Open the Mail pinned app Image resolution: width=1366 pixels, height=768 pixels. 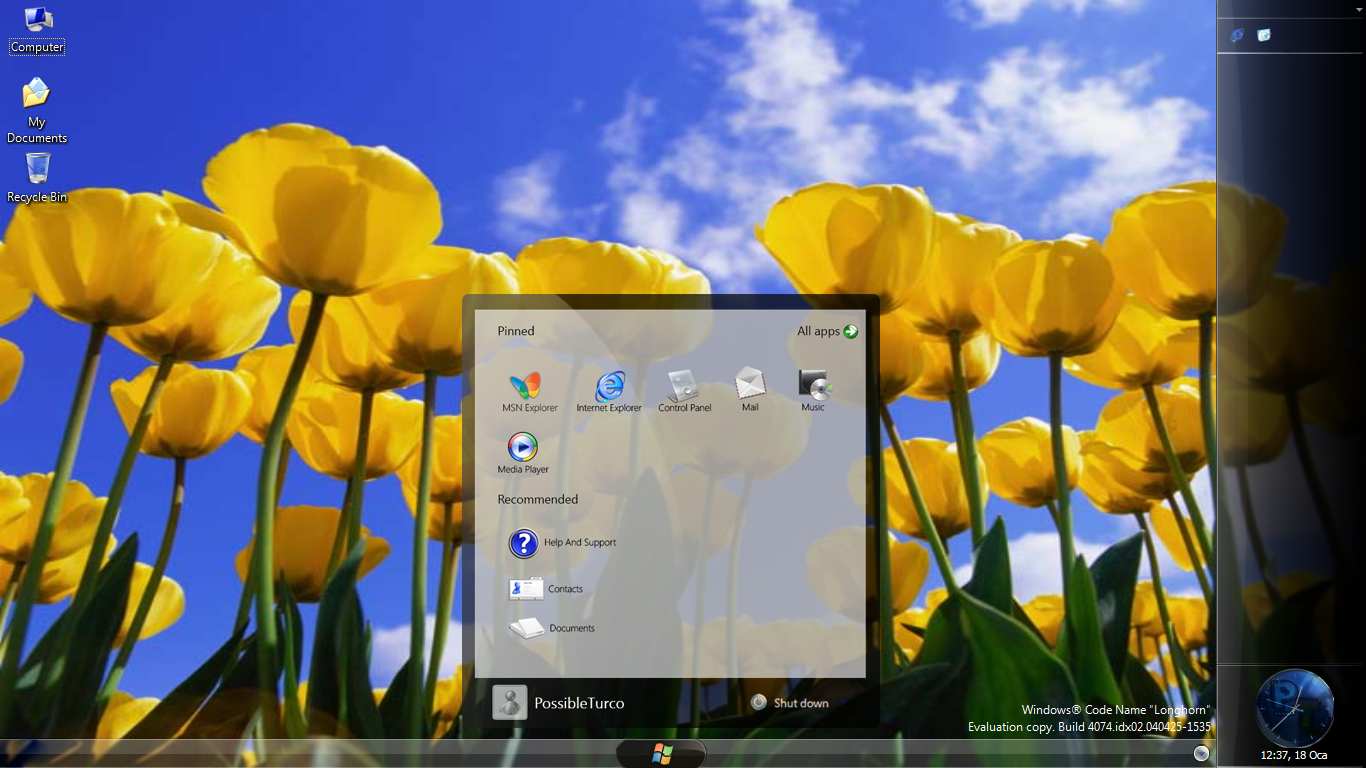[x=750, y=390]
